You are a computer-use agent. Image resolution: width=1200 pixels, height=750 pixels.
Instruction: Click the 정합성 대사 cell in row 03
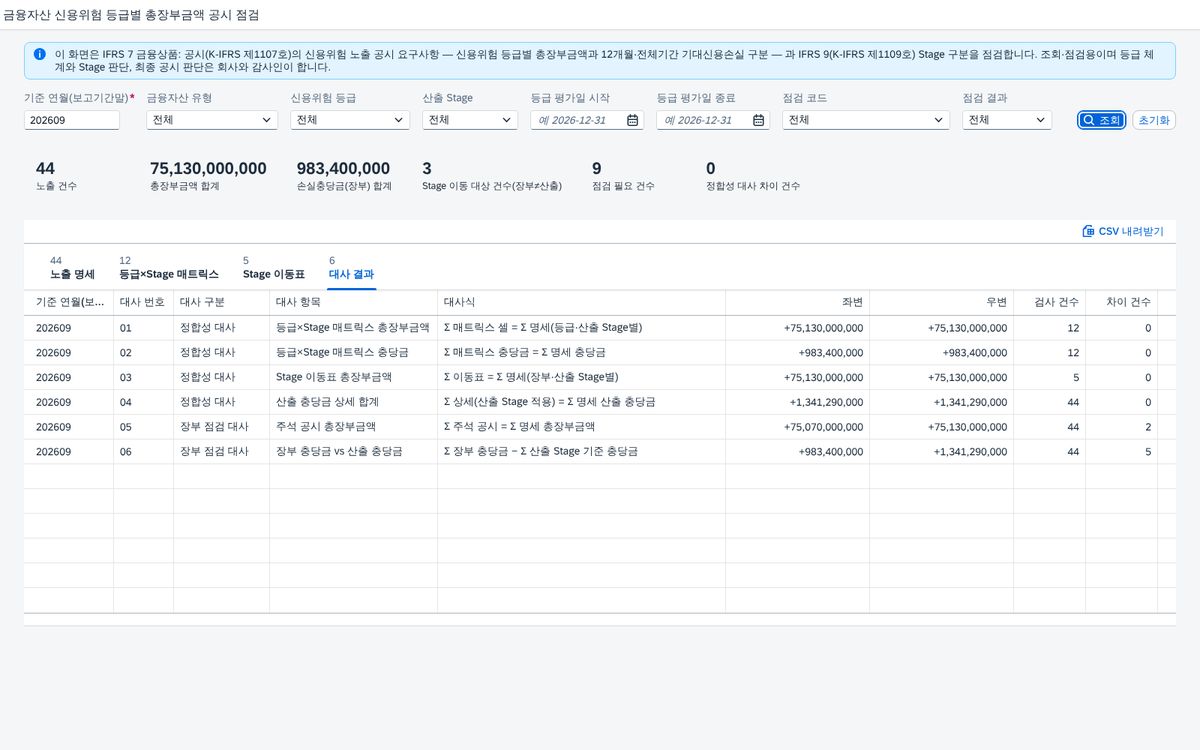pos(219,378)
